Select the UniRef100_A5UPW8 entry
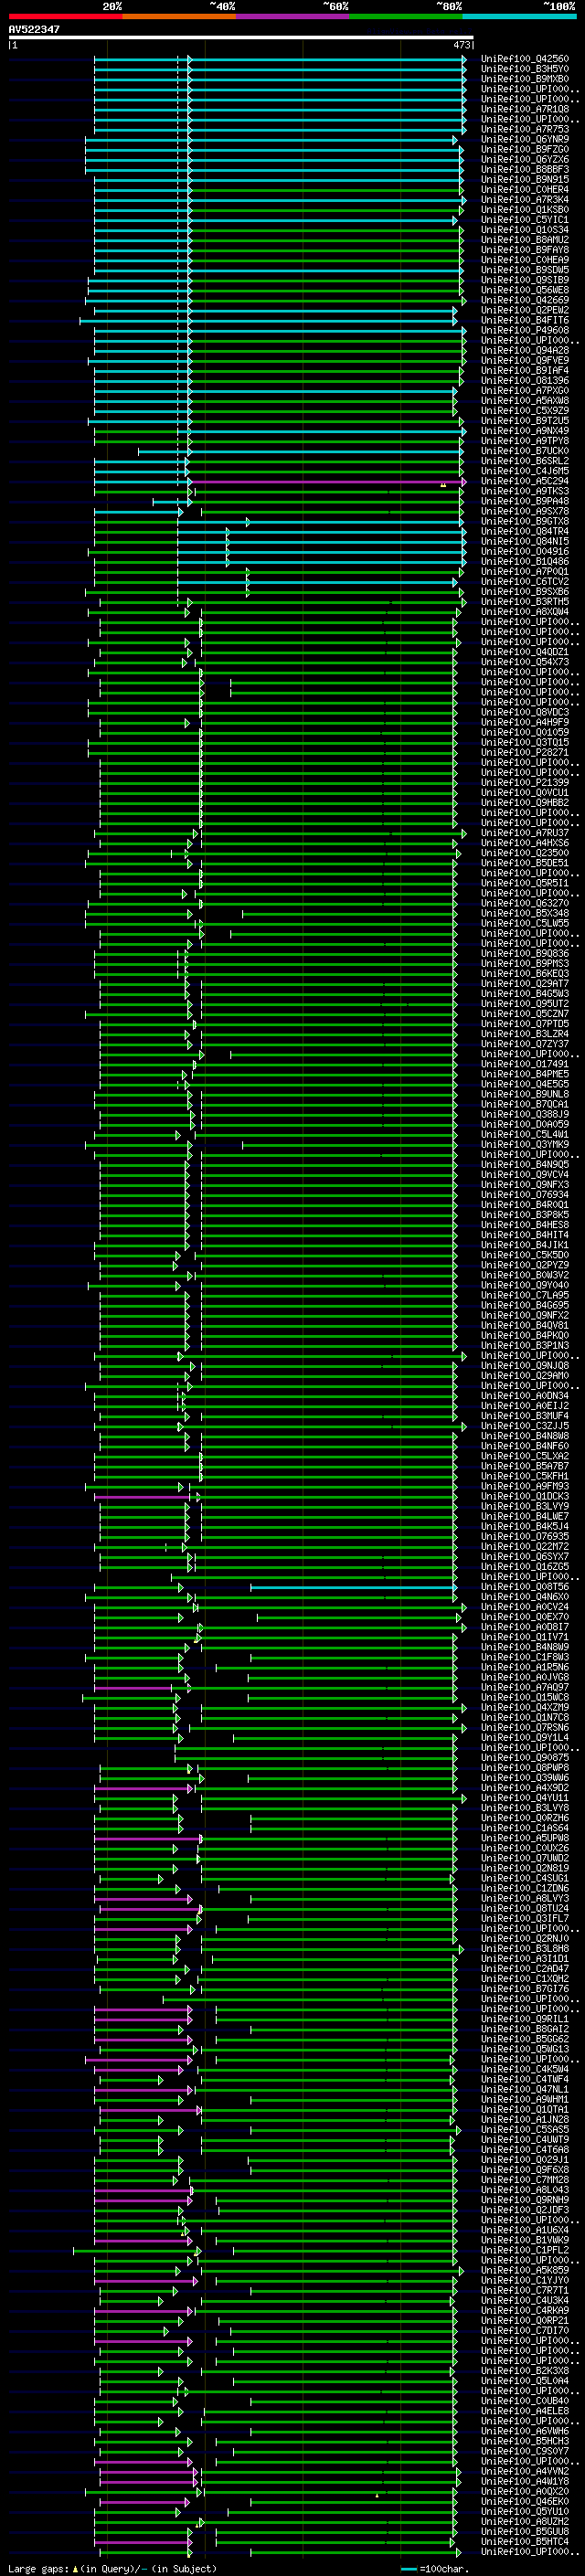 pyautogui.click(x=524, y=1838)
